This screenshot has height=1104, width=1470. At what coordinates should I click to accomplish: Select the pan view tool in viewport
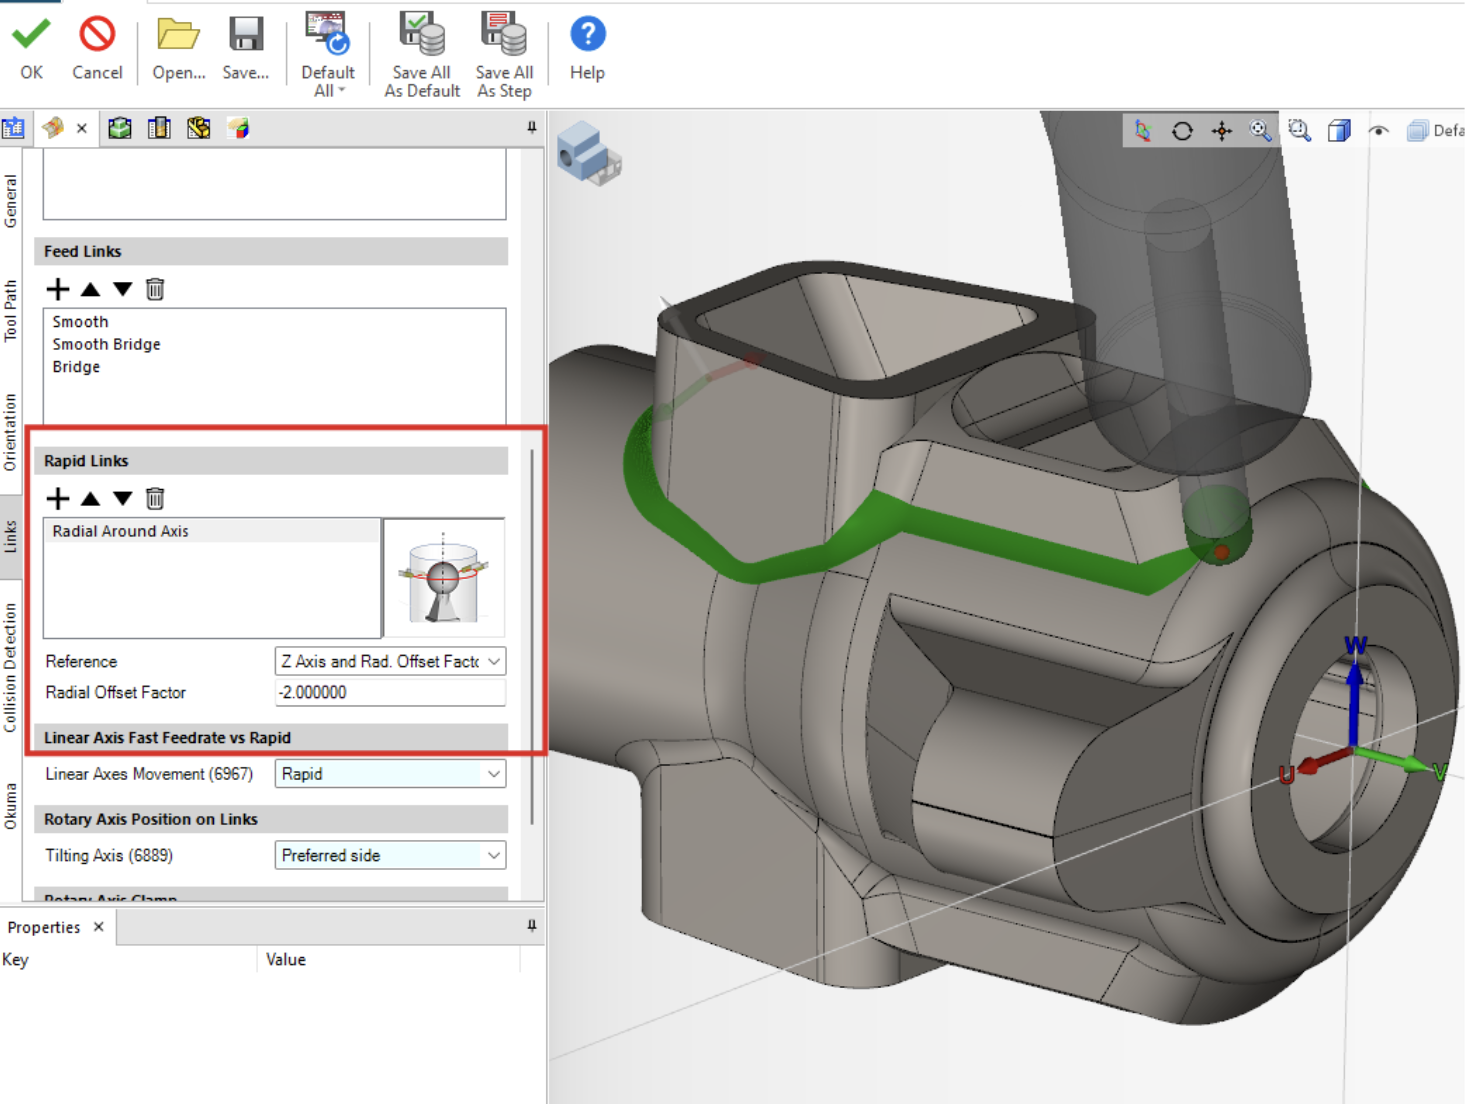pyautogui.click(x=1222, y=131)
